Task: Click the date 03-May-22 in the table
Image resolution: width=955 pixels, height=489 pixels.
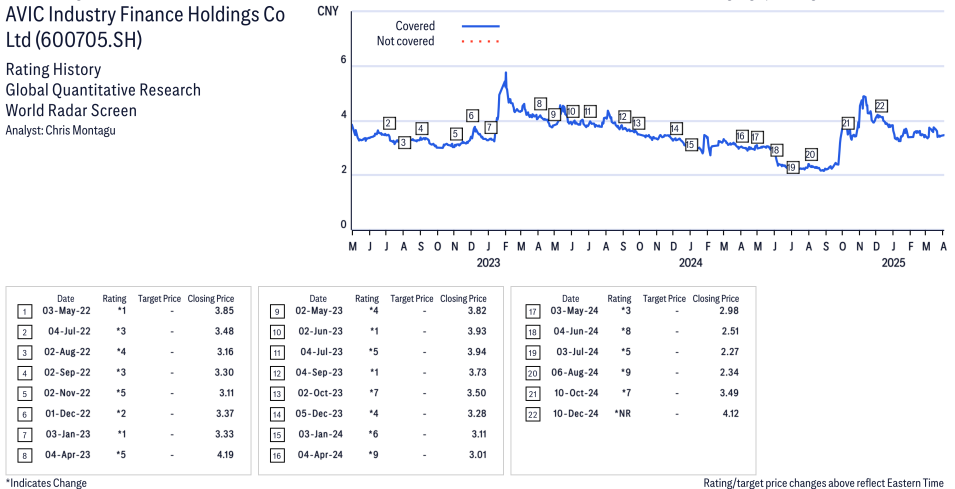Action: coord(68,311)
